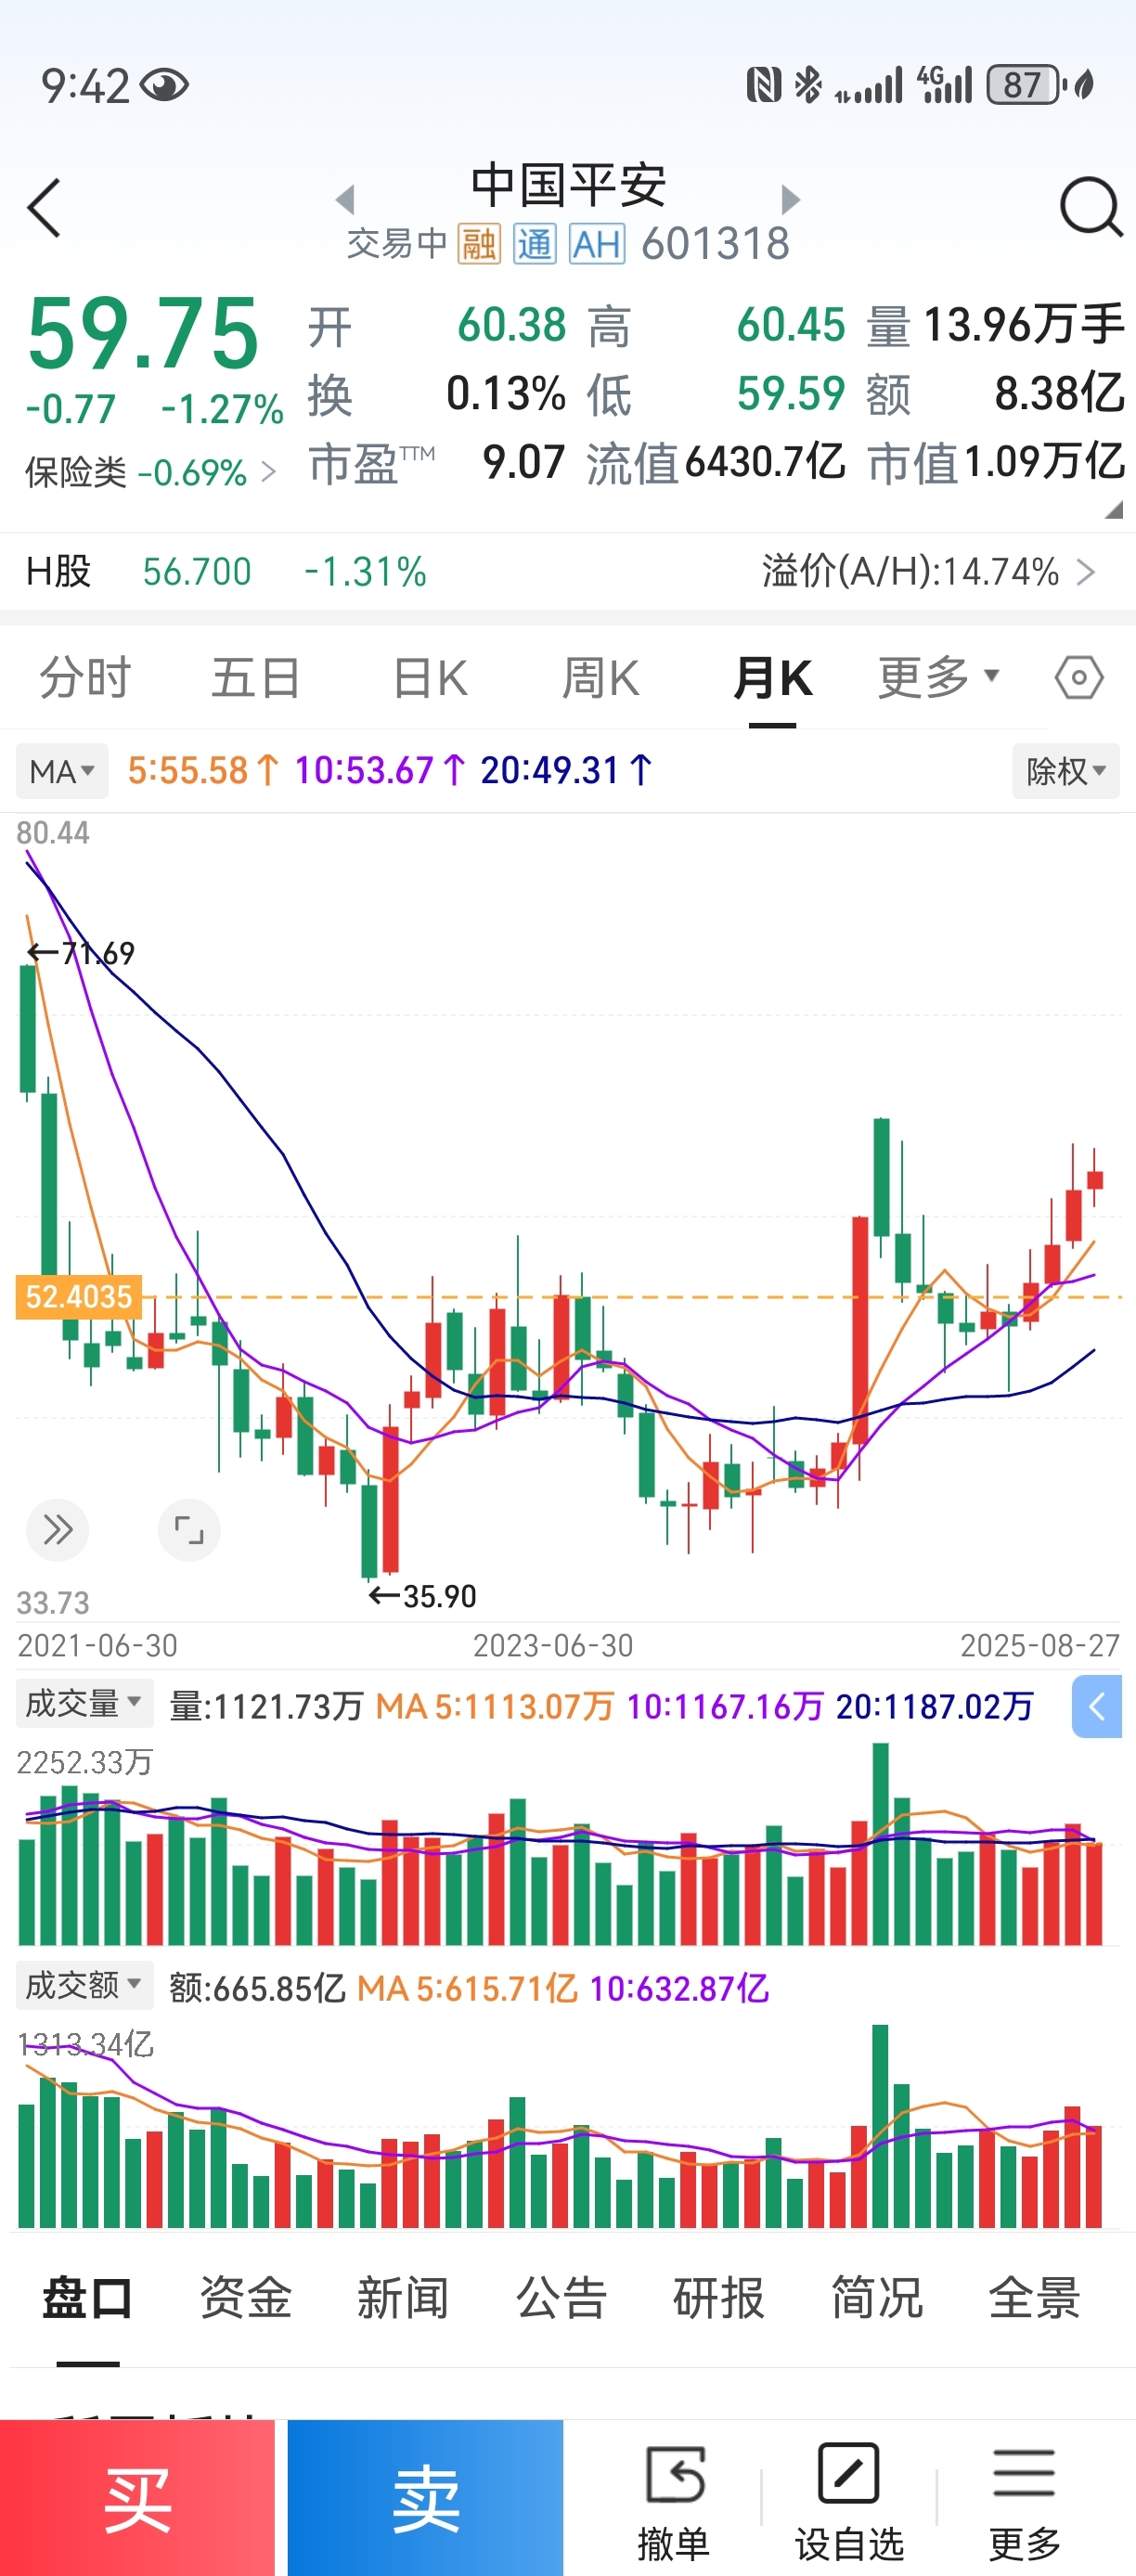Tap the 量:1121.73万 volume reading
Screen dimensions: 1136x2576
[x=266, y=1707]
